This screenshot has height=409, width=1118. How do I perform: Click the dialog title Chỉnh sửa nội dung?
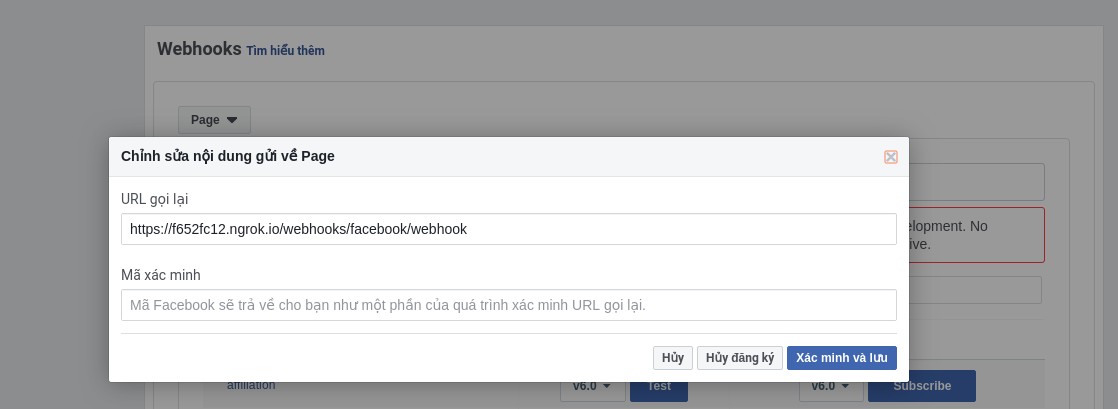pyautogui.click(x=228, y=156)
